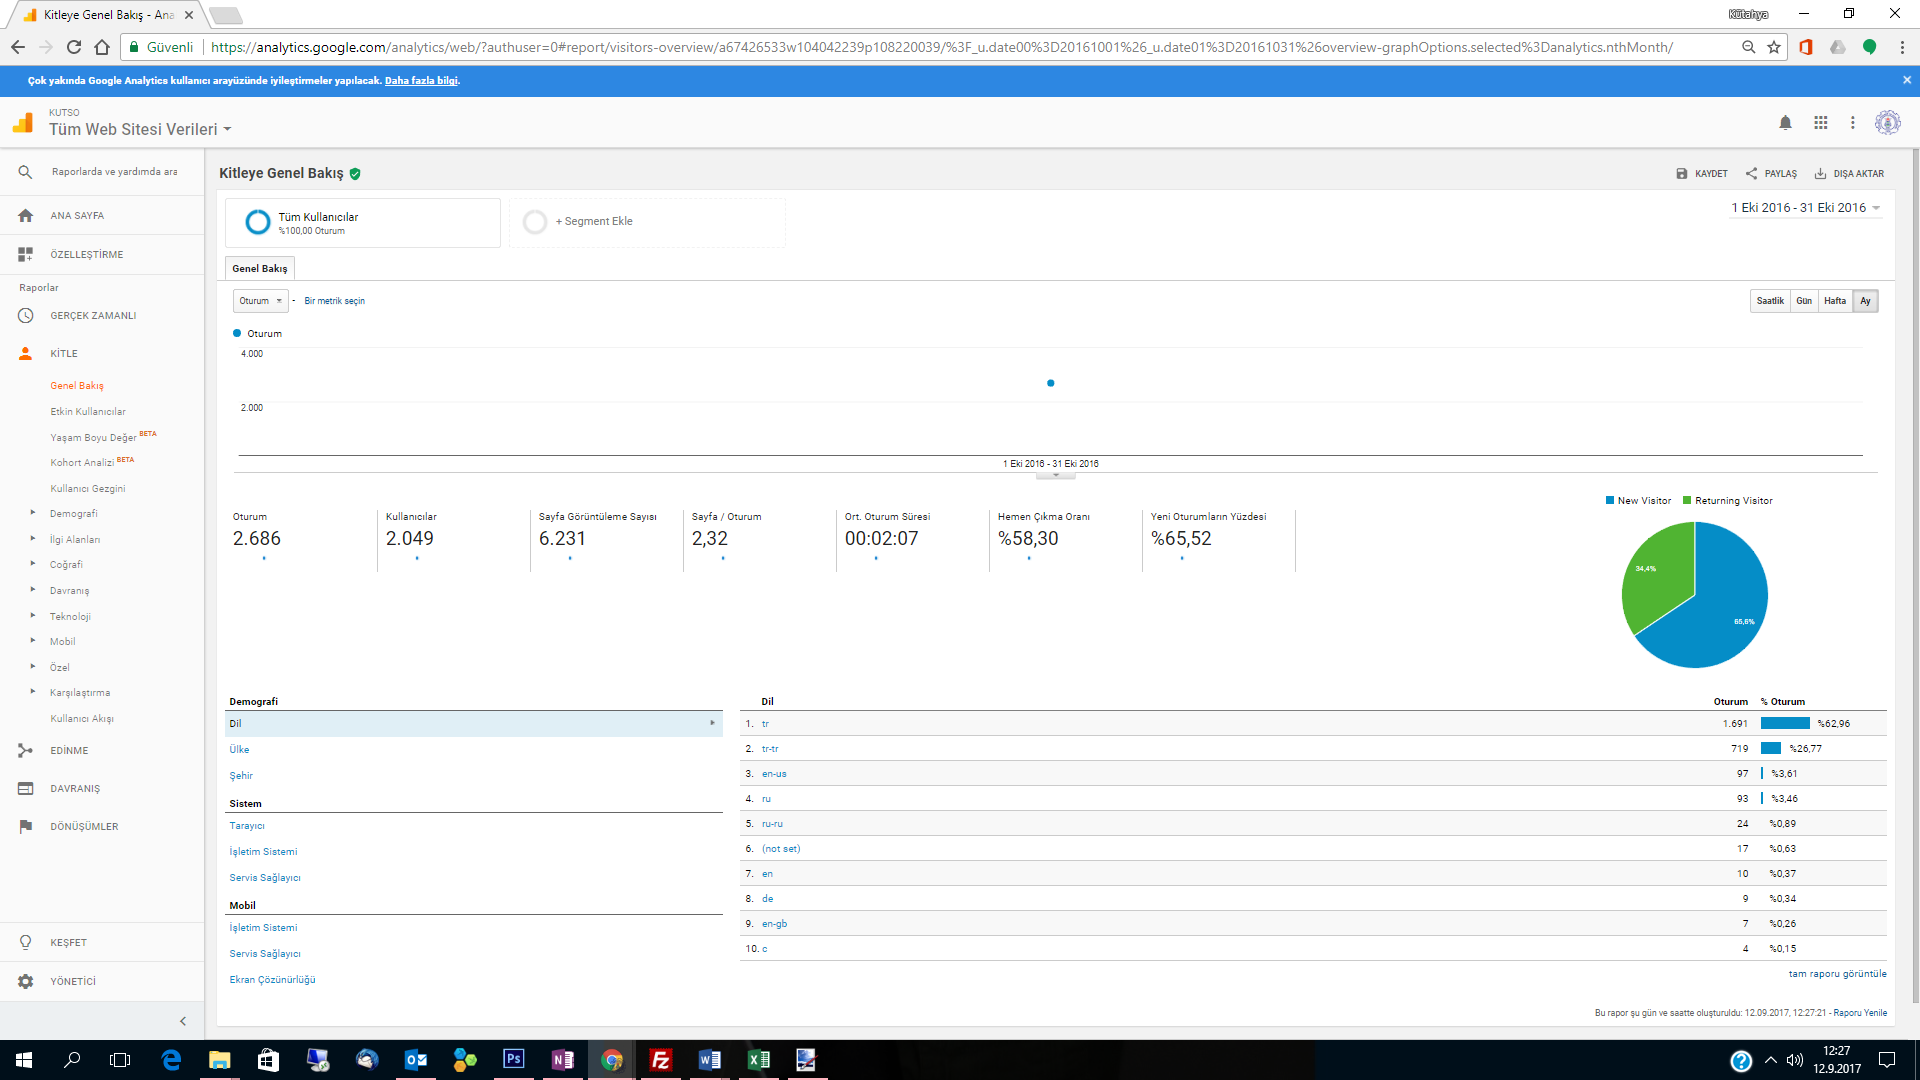Open Etkin Kullanıcılar menu item

point(88,412)
